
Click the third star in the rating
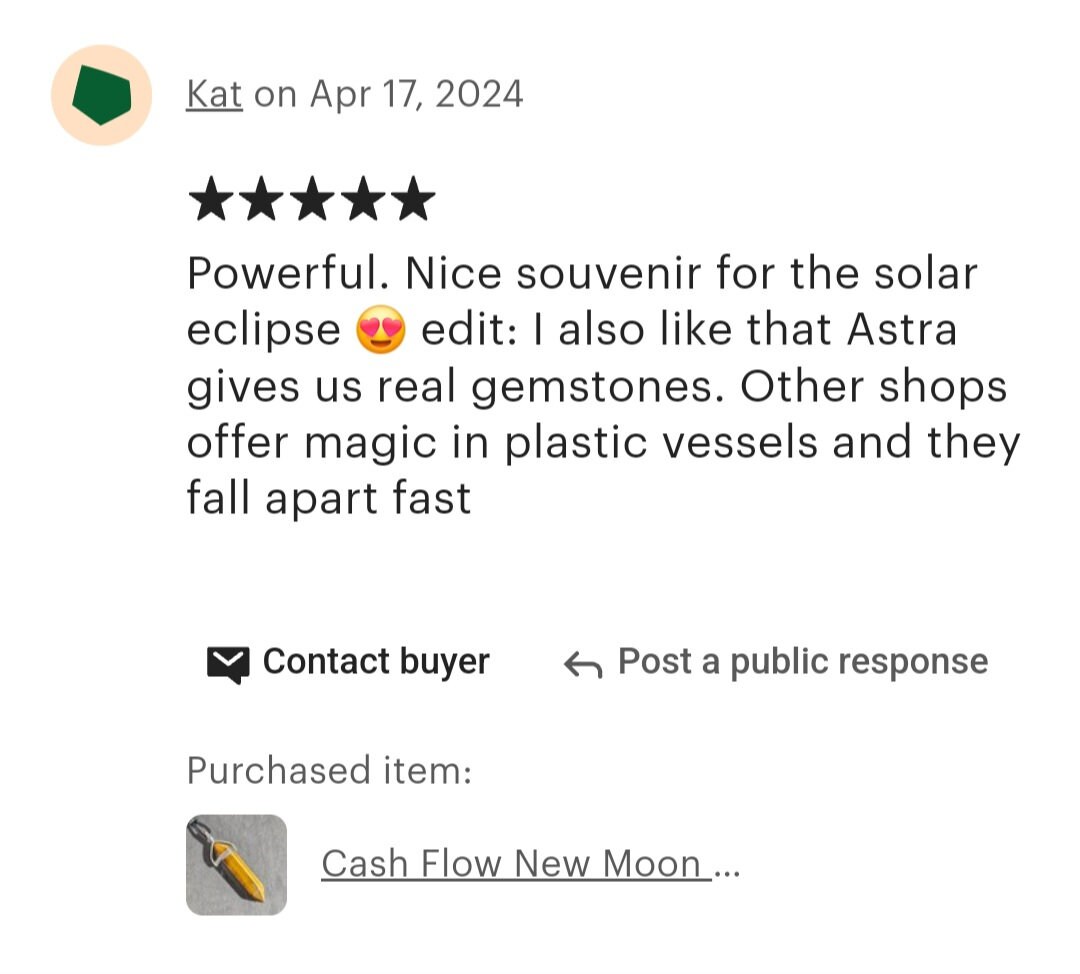tap(312, 198)
